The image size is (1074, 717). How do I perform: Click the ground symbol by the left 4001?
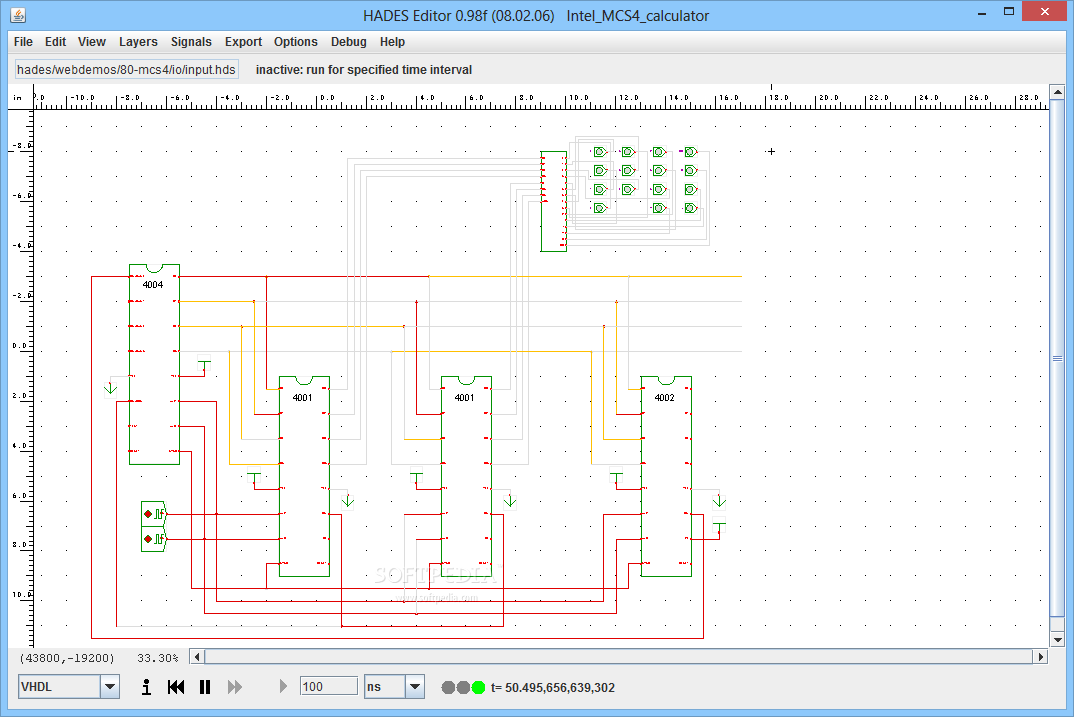(347, 501)
